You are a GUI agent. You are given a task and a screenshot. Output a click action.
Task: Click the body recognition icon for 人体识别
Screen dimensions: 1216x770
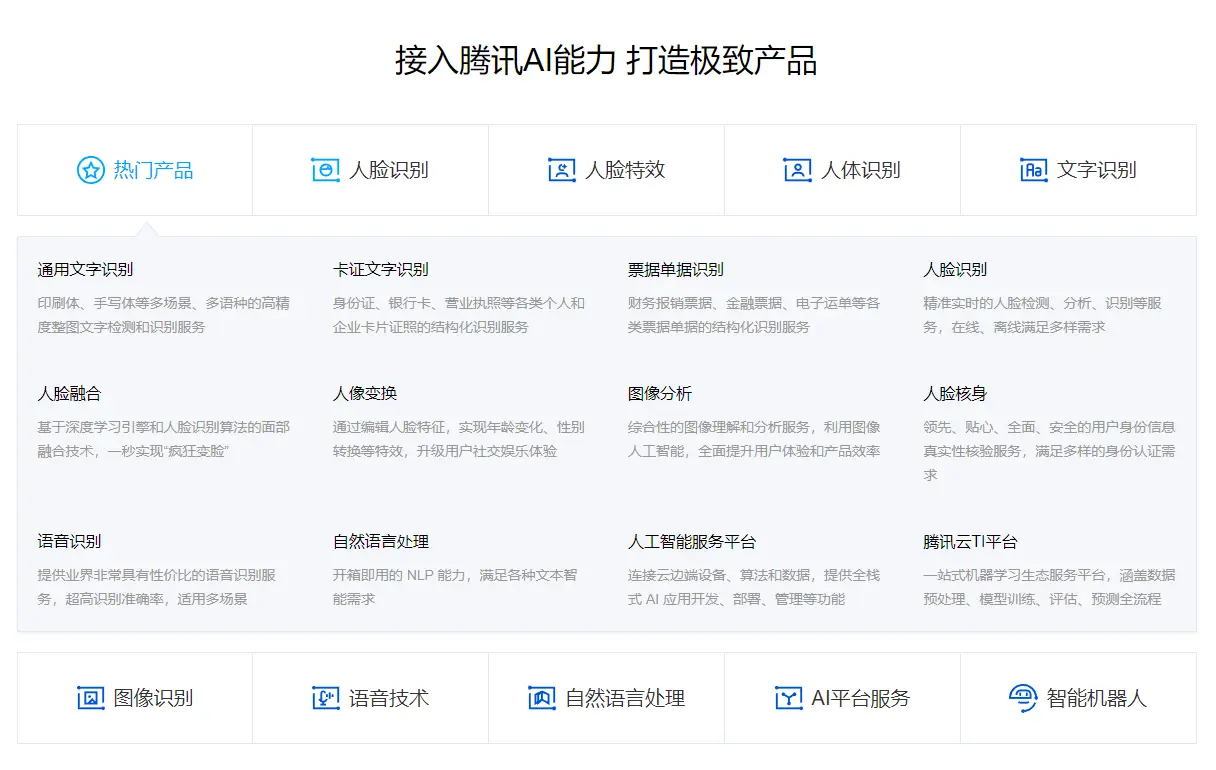coord(795,170)
